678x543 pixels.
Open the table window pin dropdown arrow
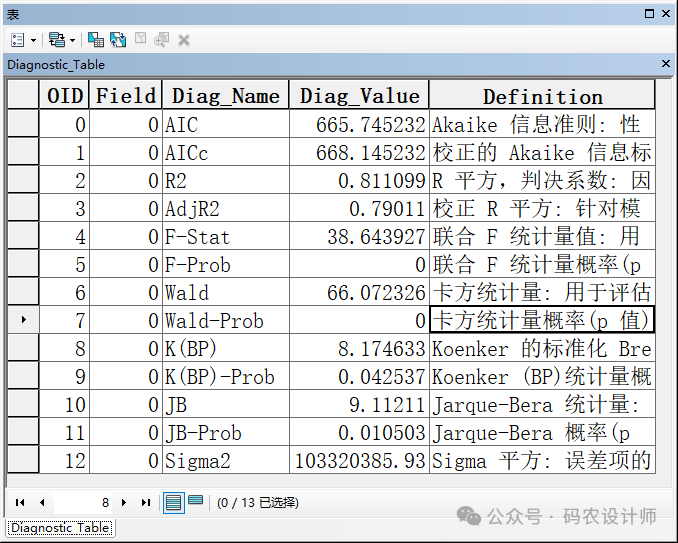coord(650,14)
